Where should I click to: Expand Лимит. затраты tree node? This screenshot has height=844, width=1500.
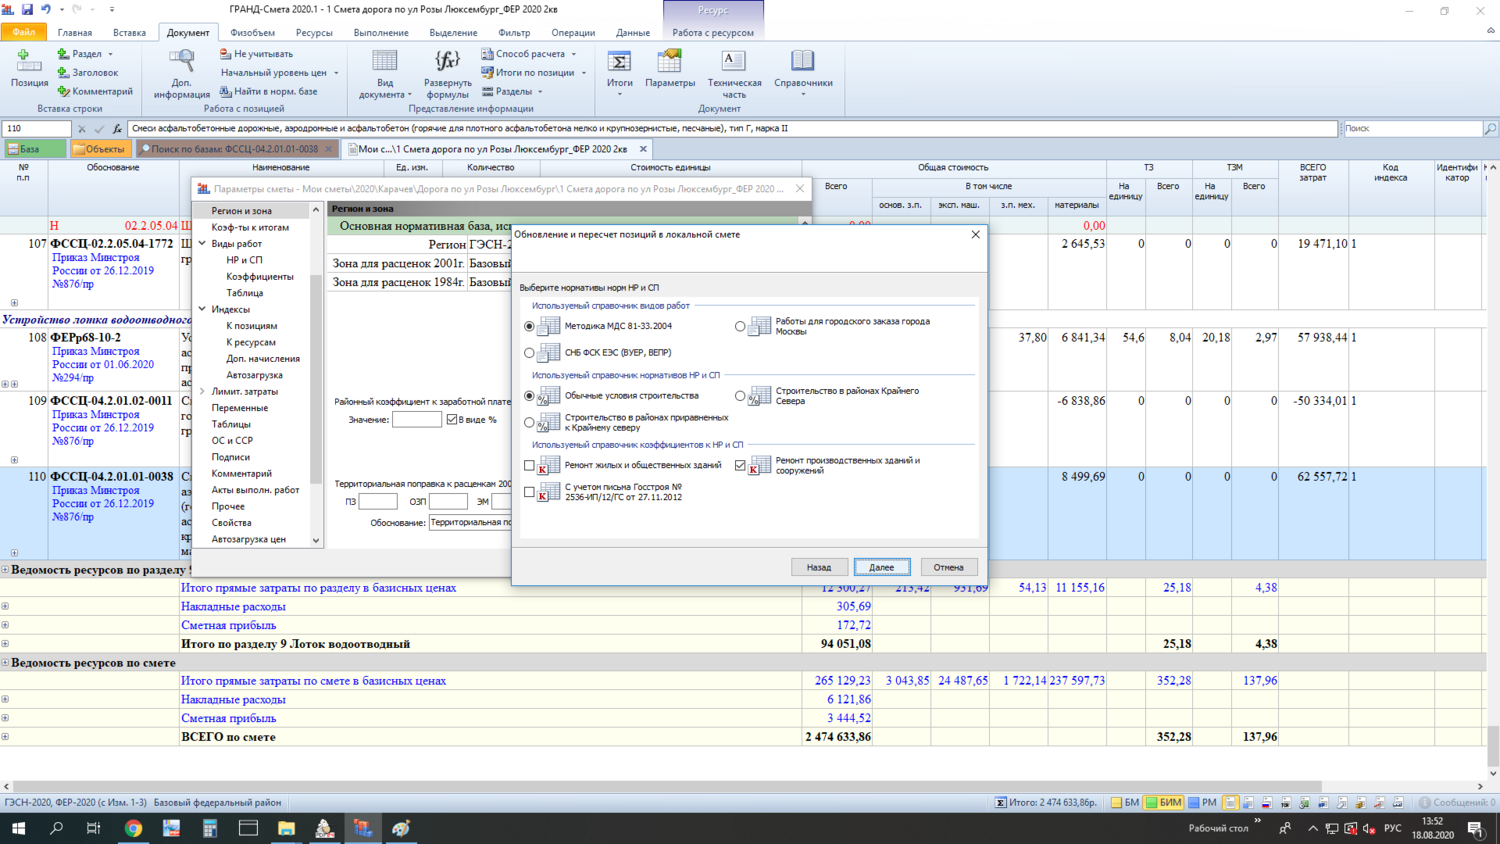point(202,391)
